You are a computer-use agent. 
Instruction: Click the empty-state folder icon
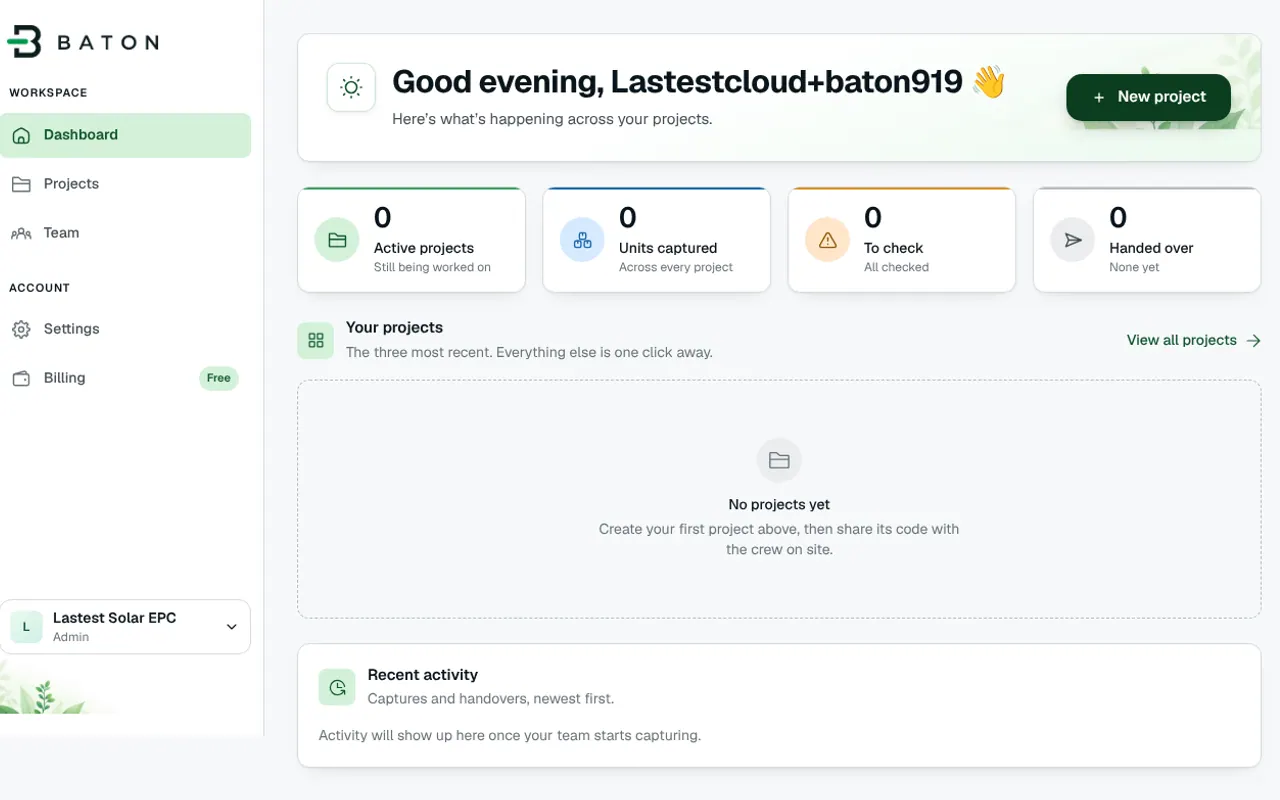[779, 460]
